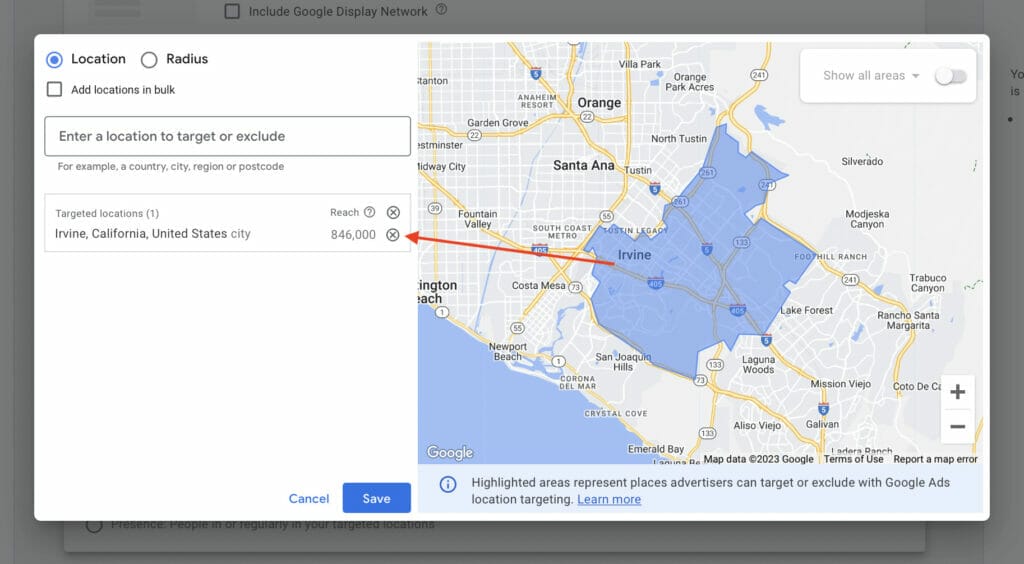Turn on the Show all areas switch
This screenshot has height=564, width=1024.
950,76
